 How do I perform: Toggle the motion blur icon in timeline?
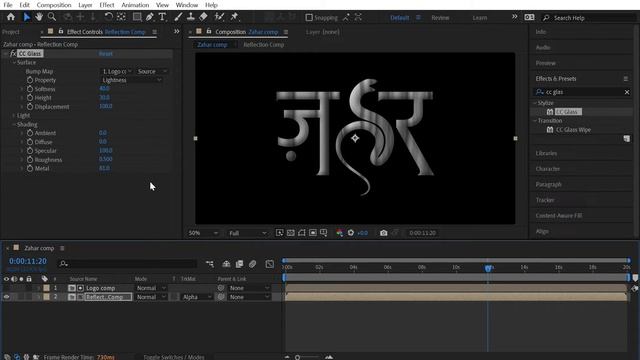[x=253, y=264]
